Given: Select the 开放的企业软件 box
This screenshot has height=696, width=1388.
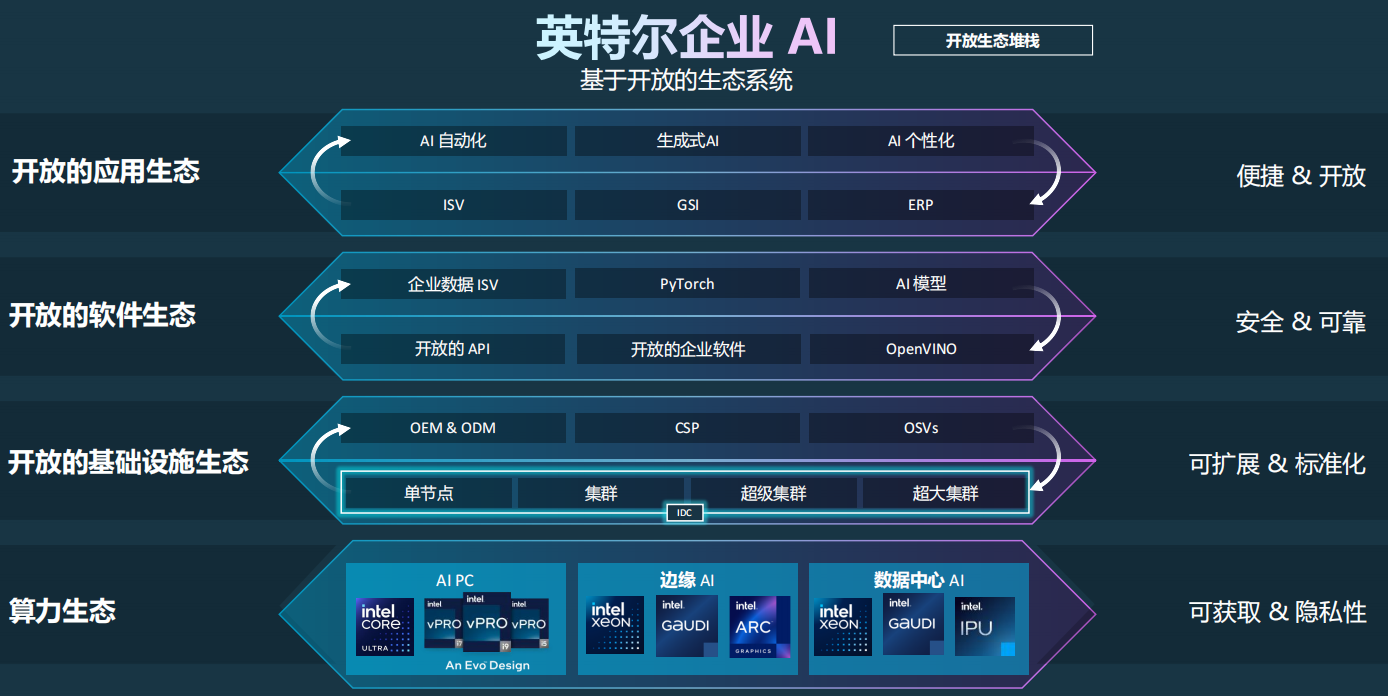Looking at the screenshot, I should point(688,349).
